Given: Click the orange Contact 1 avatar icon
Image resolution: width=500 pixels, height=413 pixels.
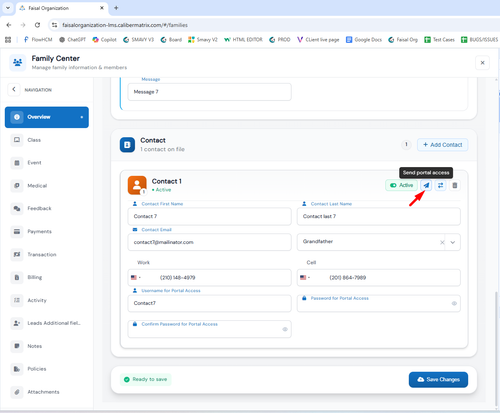Looking at the screenshot, I should pos(137,185).
